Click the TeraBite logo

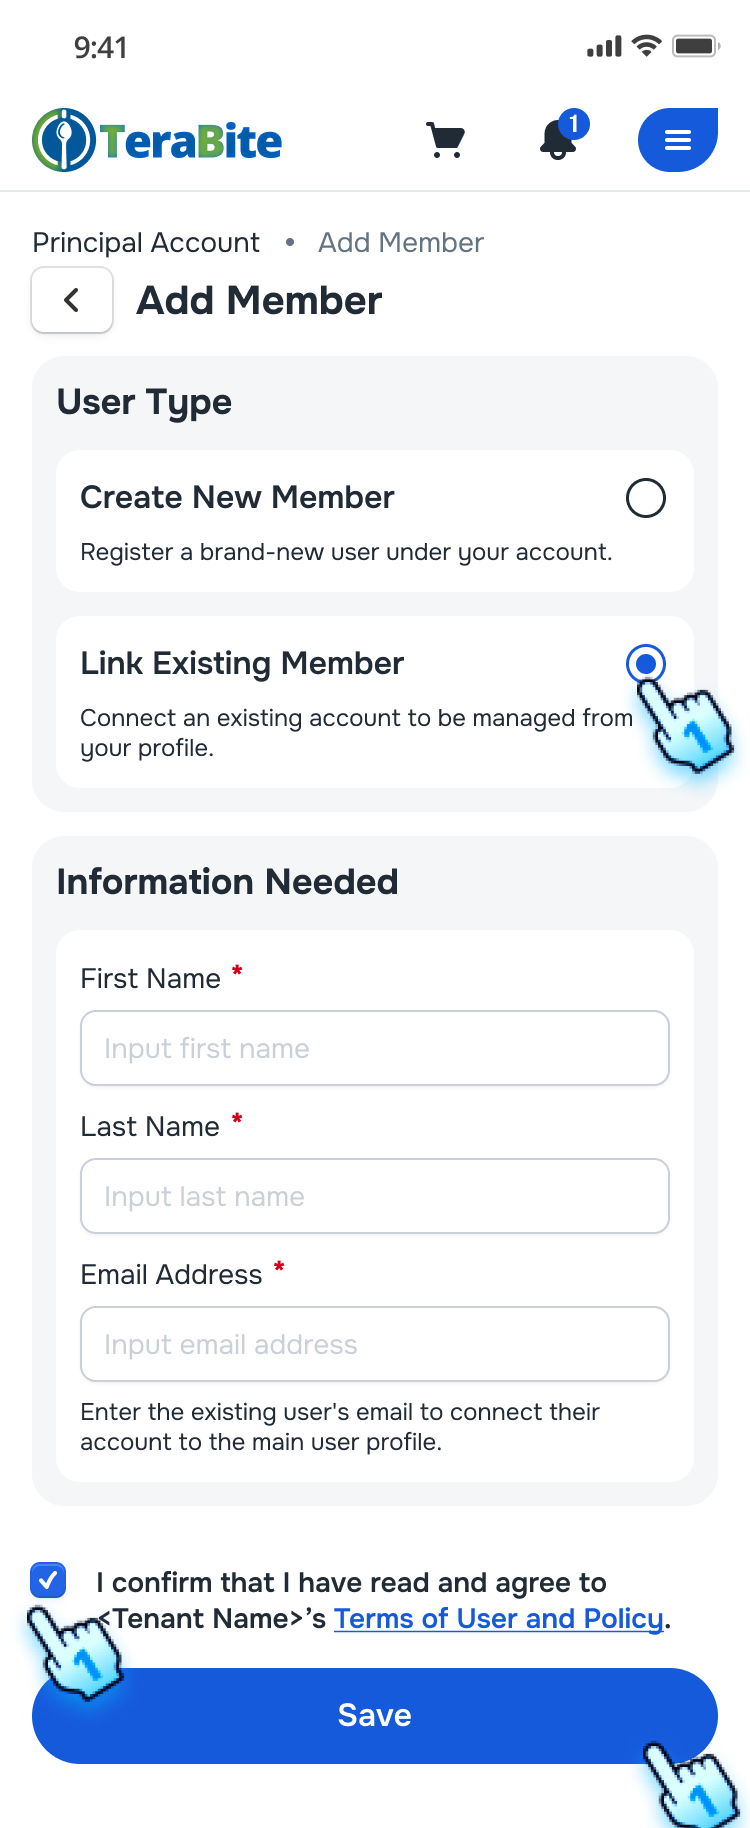pos(156,140)
